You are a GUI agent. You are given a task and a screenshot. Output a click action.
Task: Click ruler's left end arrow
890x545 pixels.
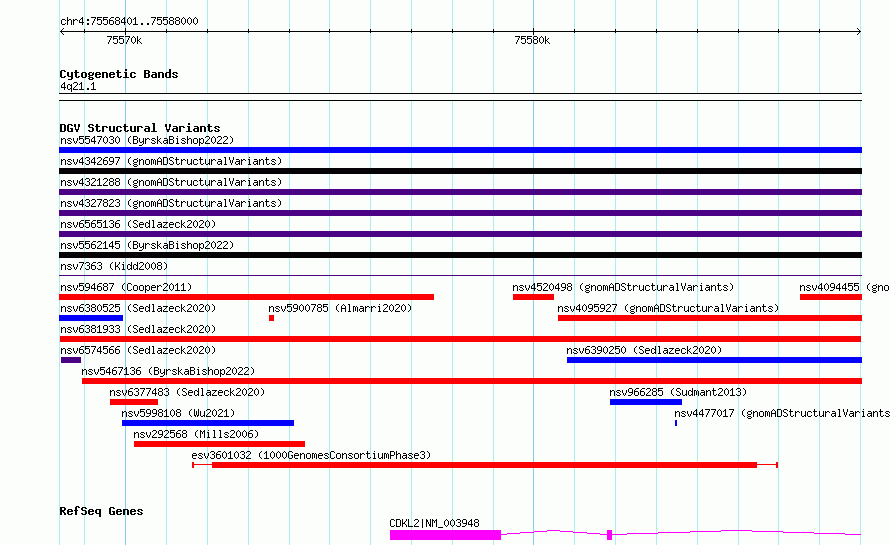[62, 32]
